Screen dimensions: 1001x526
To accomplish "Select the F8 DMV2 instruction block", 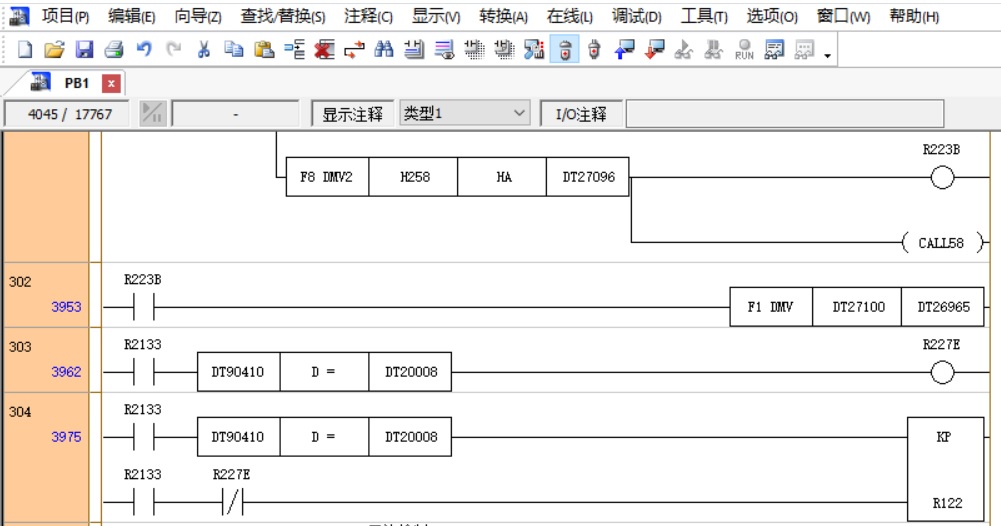I will (327, 177).
